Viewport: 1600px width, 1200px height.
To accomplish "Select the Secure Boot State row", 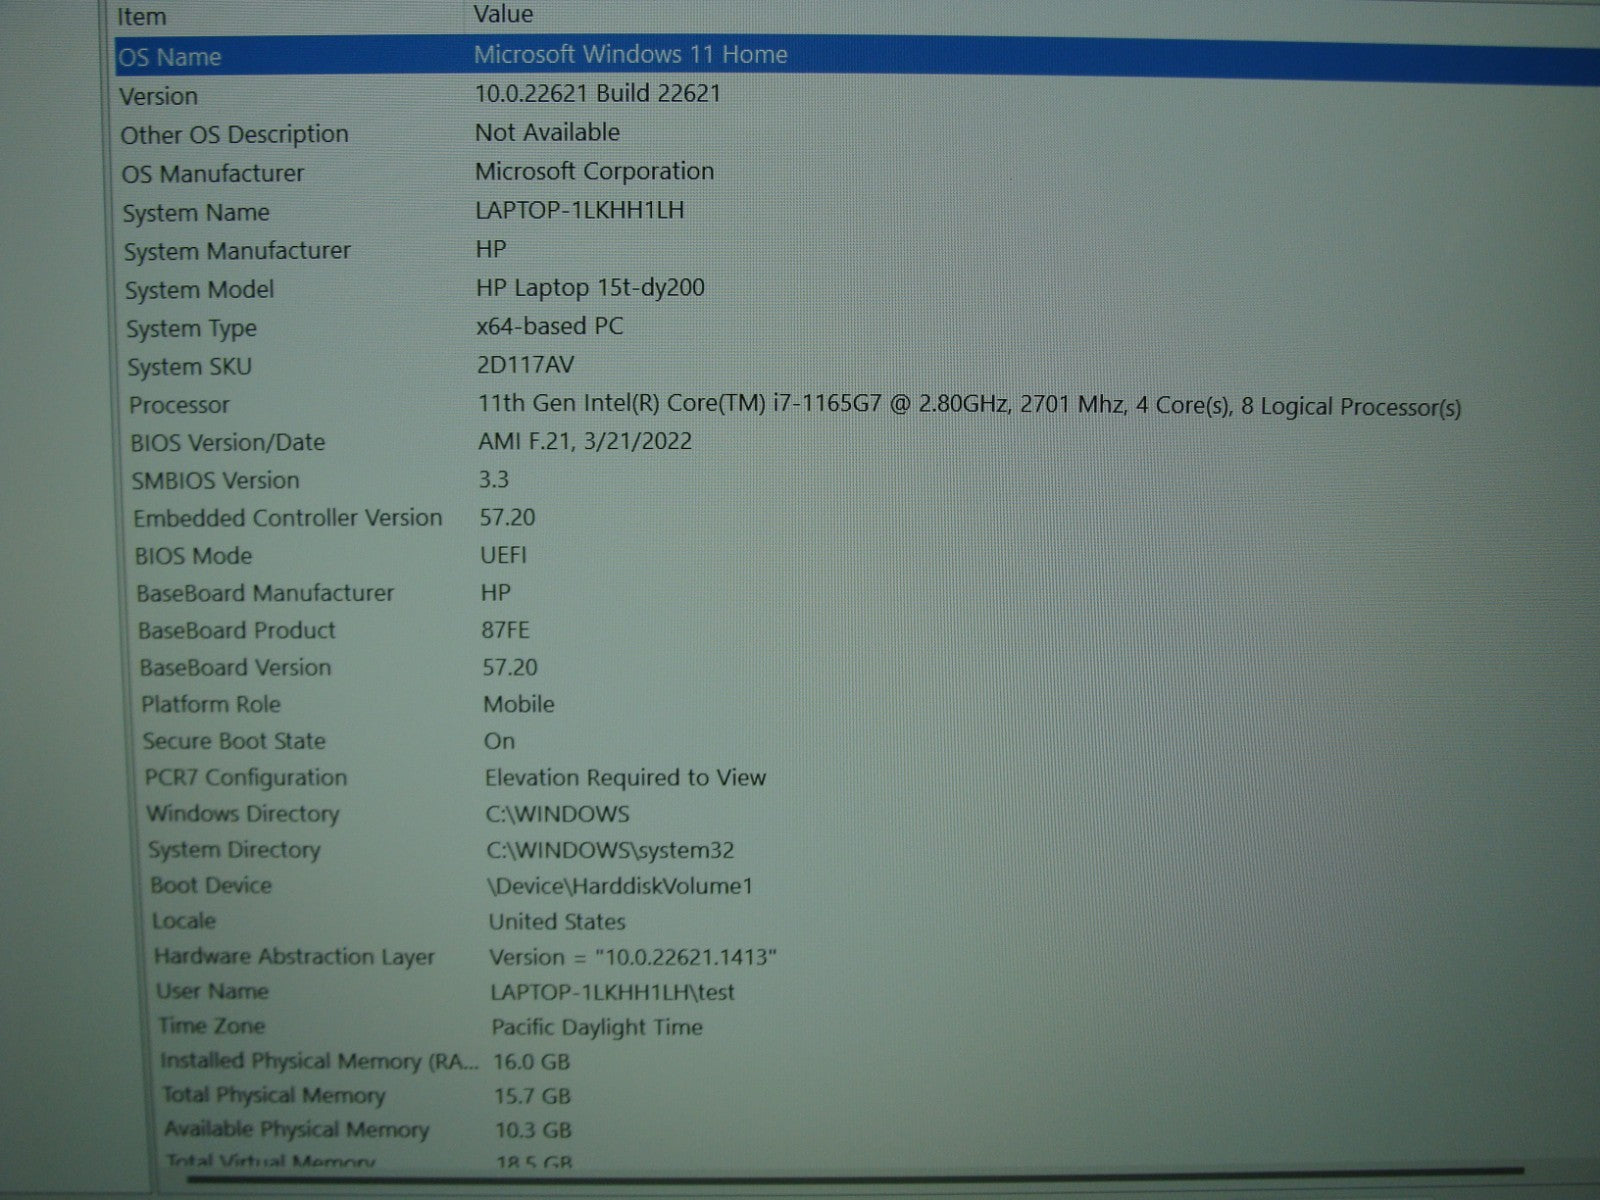I will 234,741.
